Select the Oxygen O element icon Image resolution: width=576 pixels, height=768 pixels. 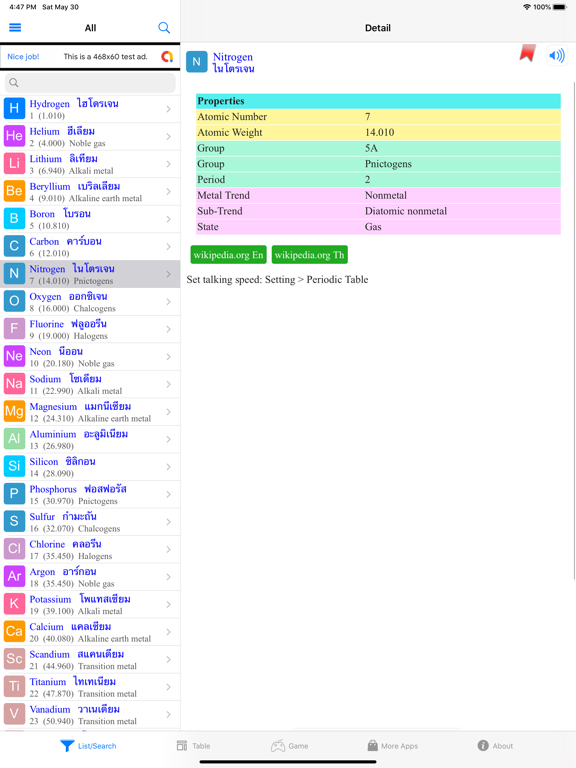point(14,301)
